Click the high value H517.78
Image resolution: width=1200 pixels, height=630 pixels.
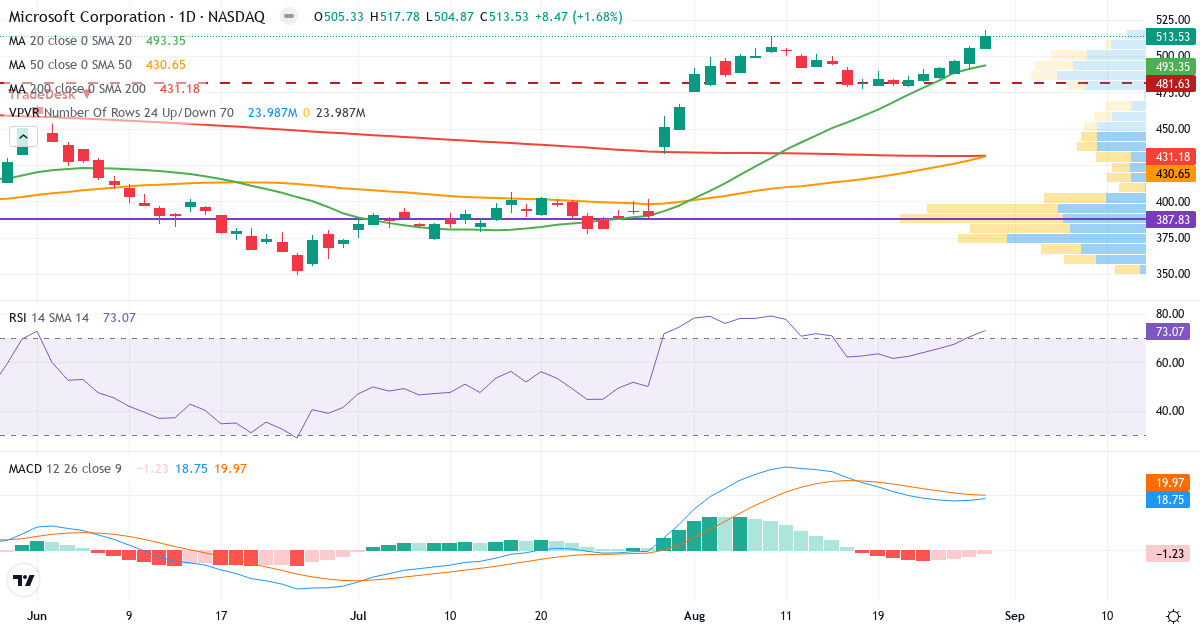click(x=396, y=17)
